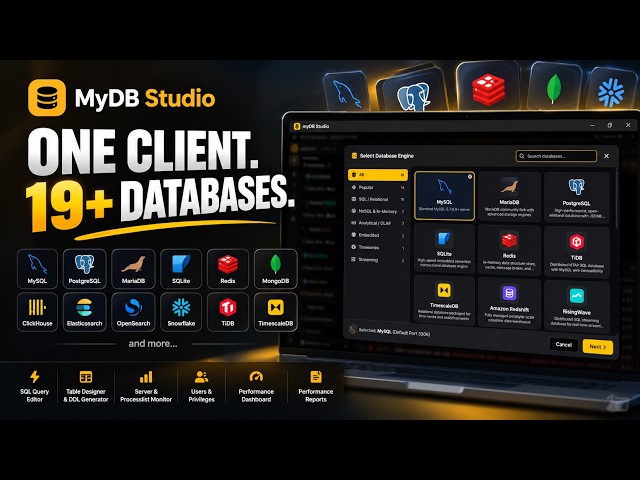640x480 pixels.
Task: Minimize the myDB Studio window
Action: coord(592,125)
